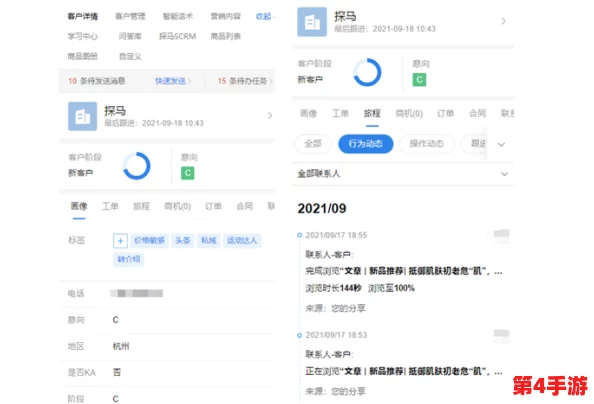Open the 全部联系人 dropdown
The height and width of the screenshot is (404, 594).
pos(403,174)
